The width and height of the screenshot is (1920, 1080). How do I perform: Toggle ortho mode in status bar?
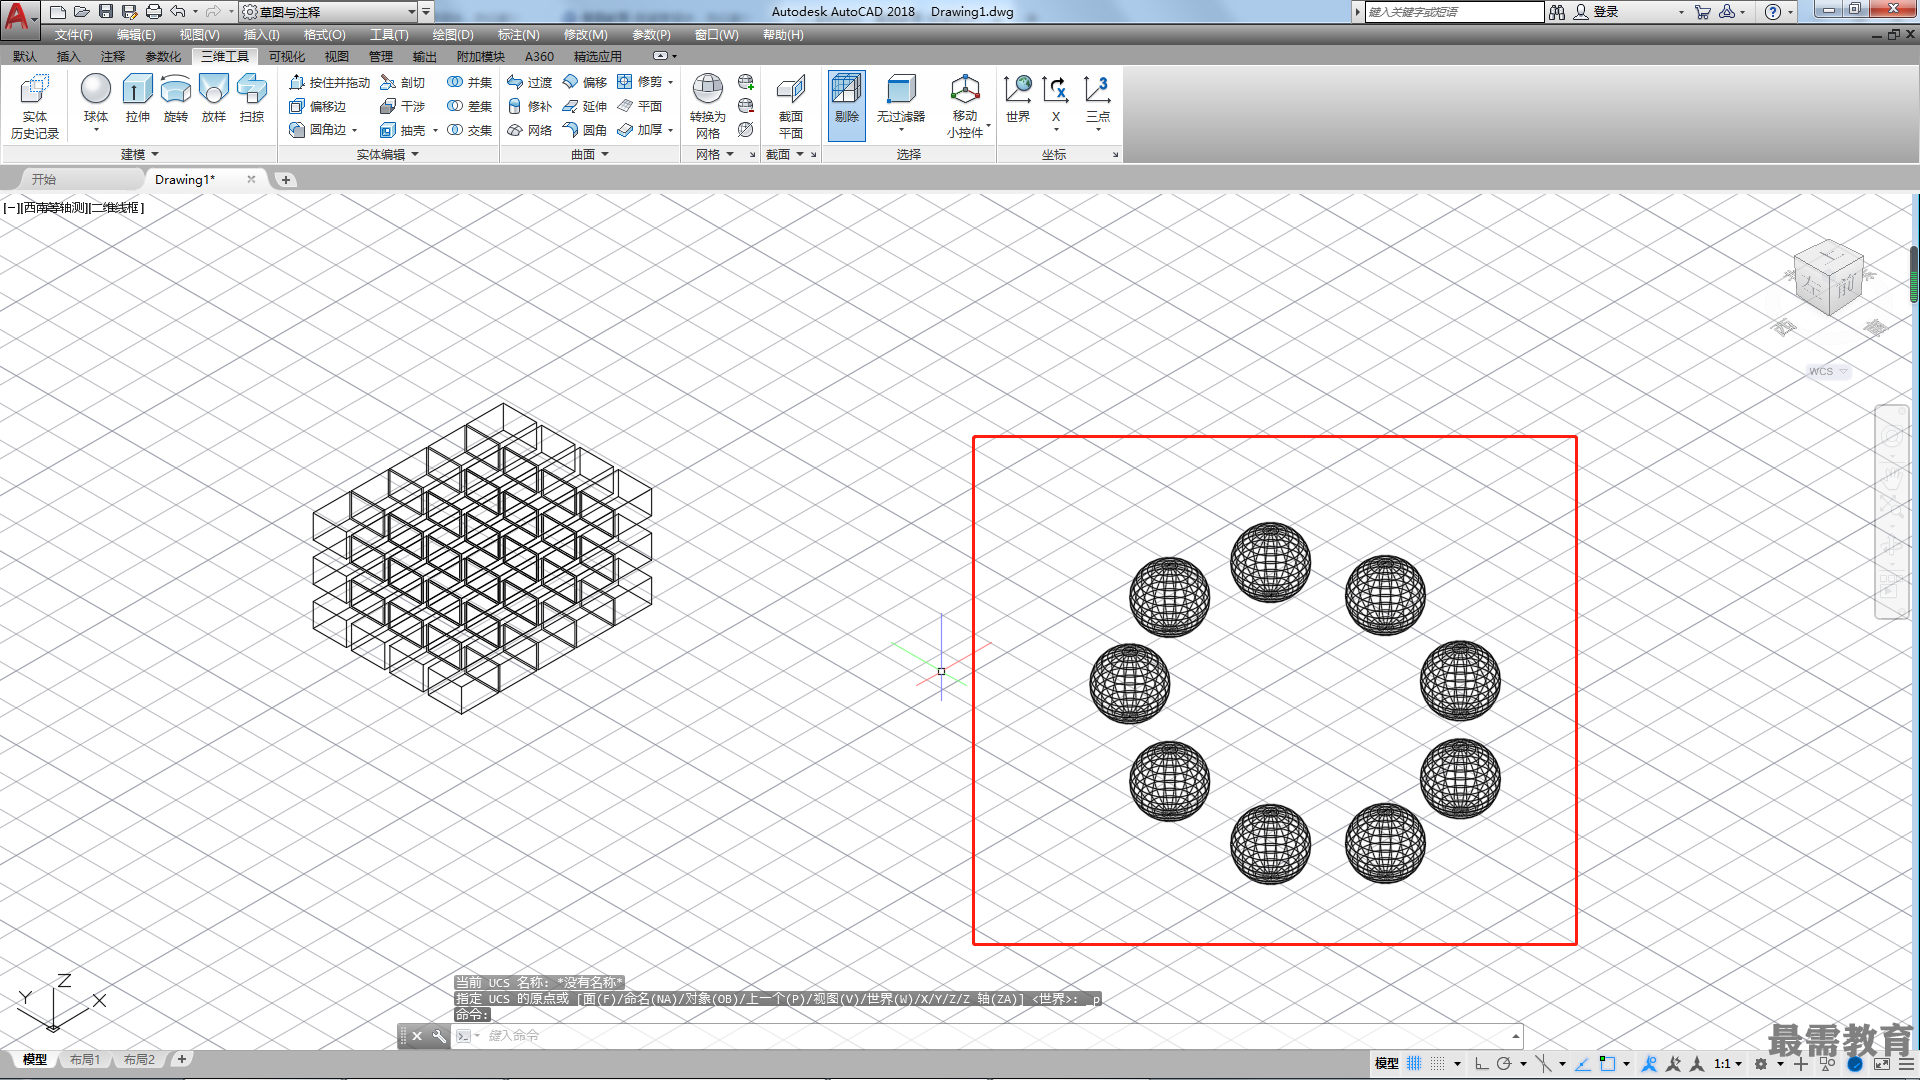point(1481,1063)
